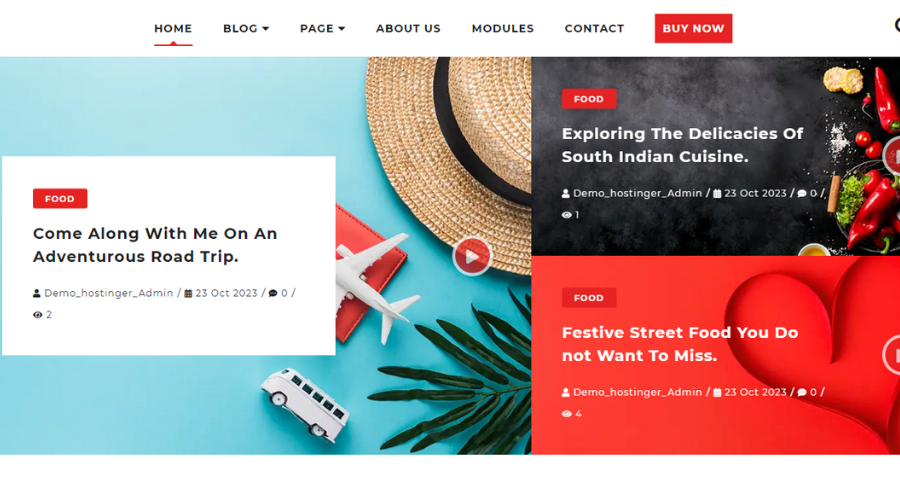Expand the Page dropdown menu
The image size is (900, 500).
click(x=322, y=28)
